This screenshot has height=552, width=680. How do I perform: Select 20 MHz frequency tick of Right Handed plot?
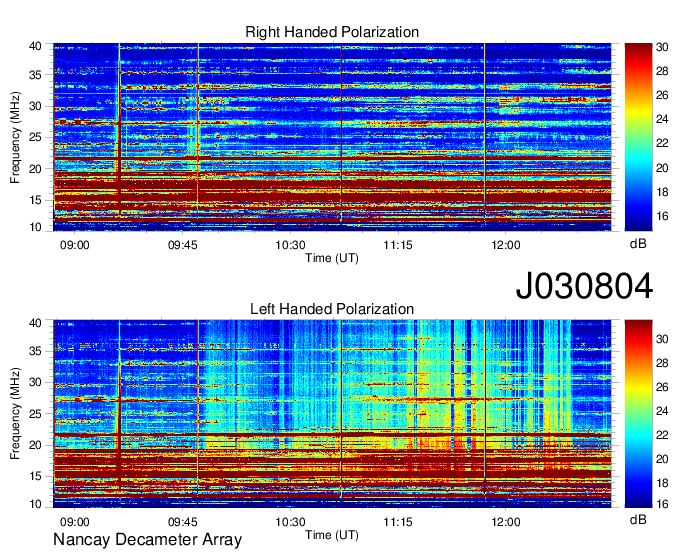(35, 169)
